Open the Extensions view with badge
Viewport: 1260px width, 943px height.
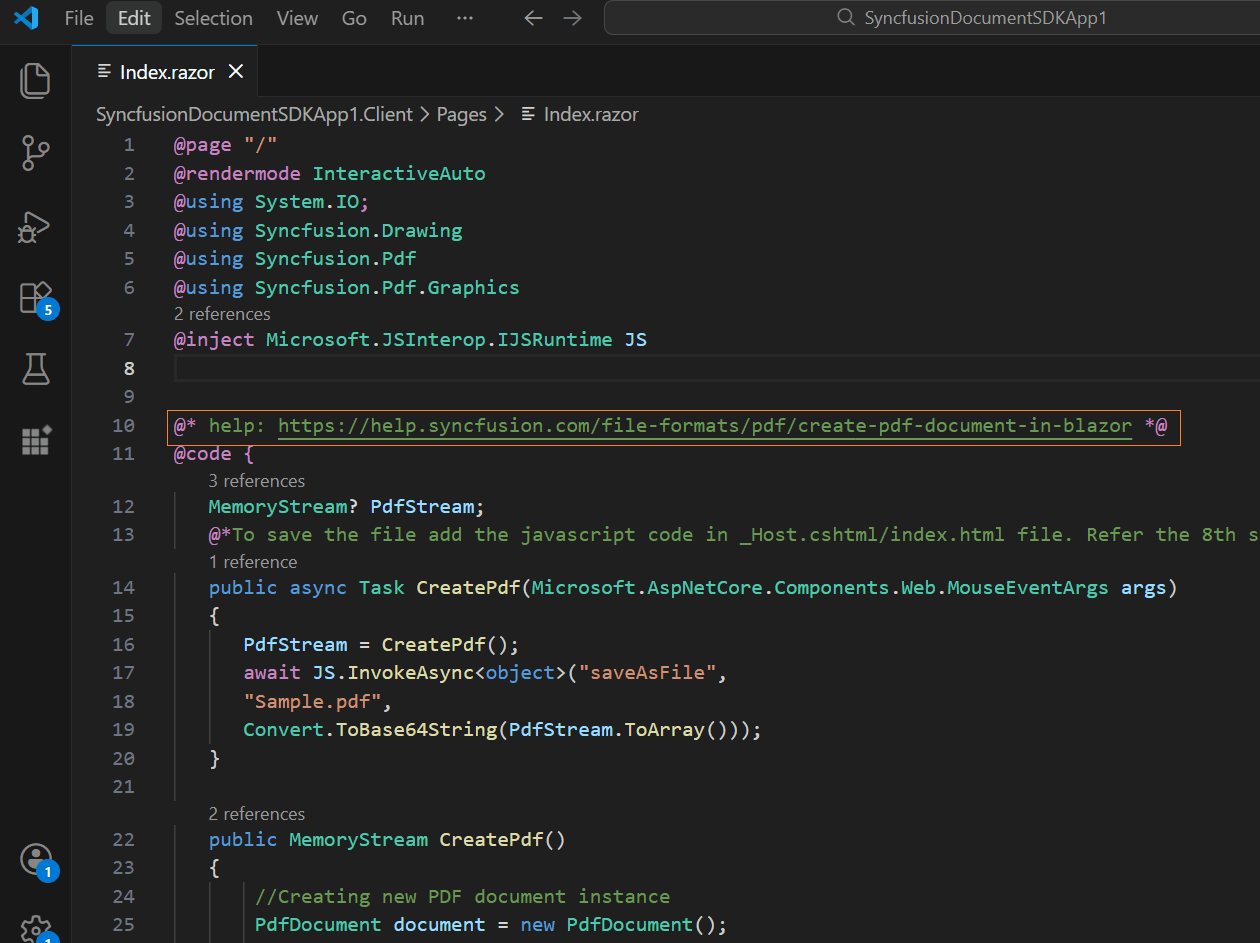pyautogui.click(x=35, y=298)
